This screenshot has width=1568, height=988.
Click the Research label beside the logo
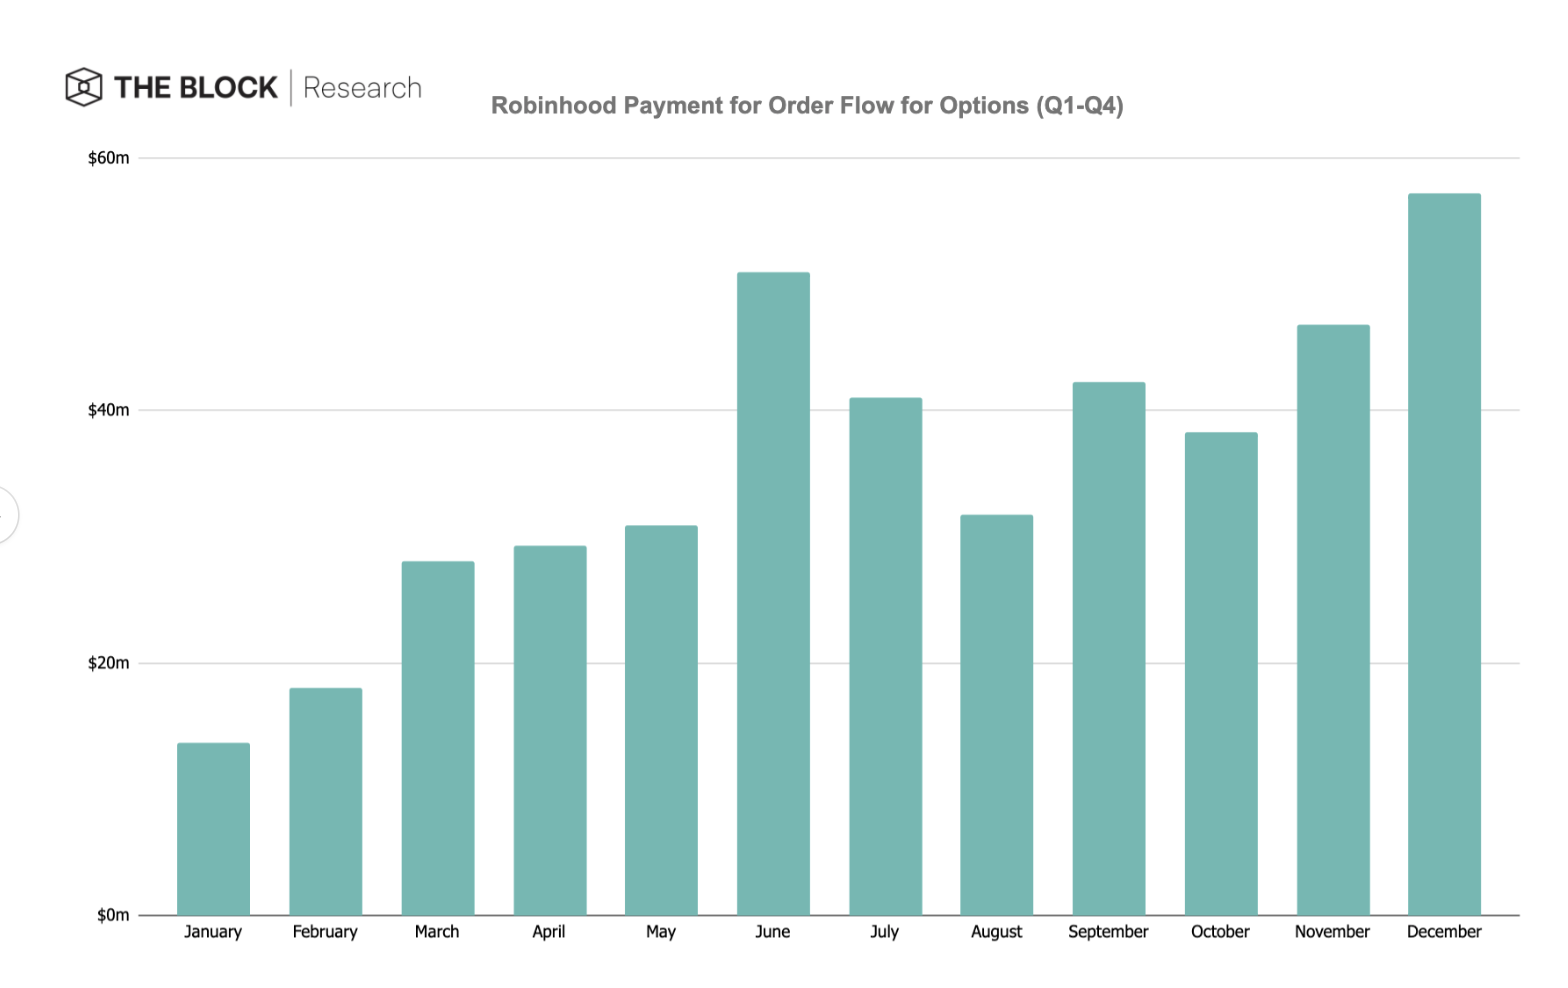(x=362, y=88)
